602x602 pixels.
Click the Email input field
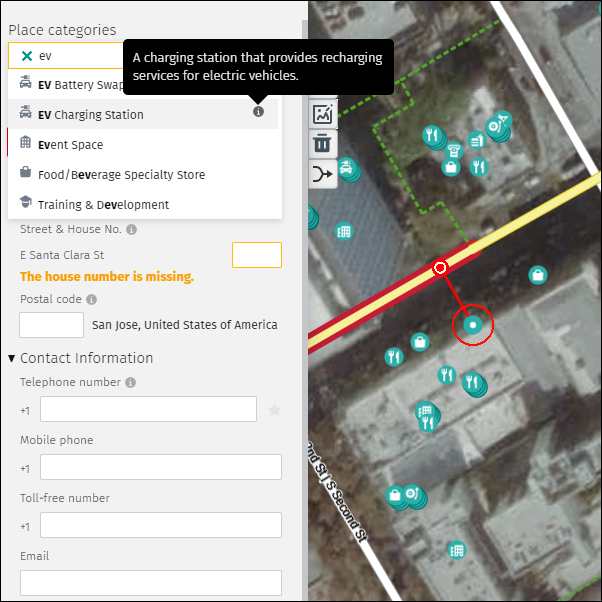[x=151, y=583]
